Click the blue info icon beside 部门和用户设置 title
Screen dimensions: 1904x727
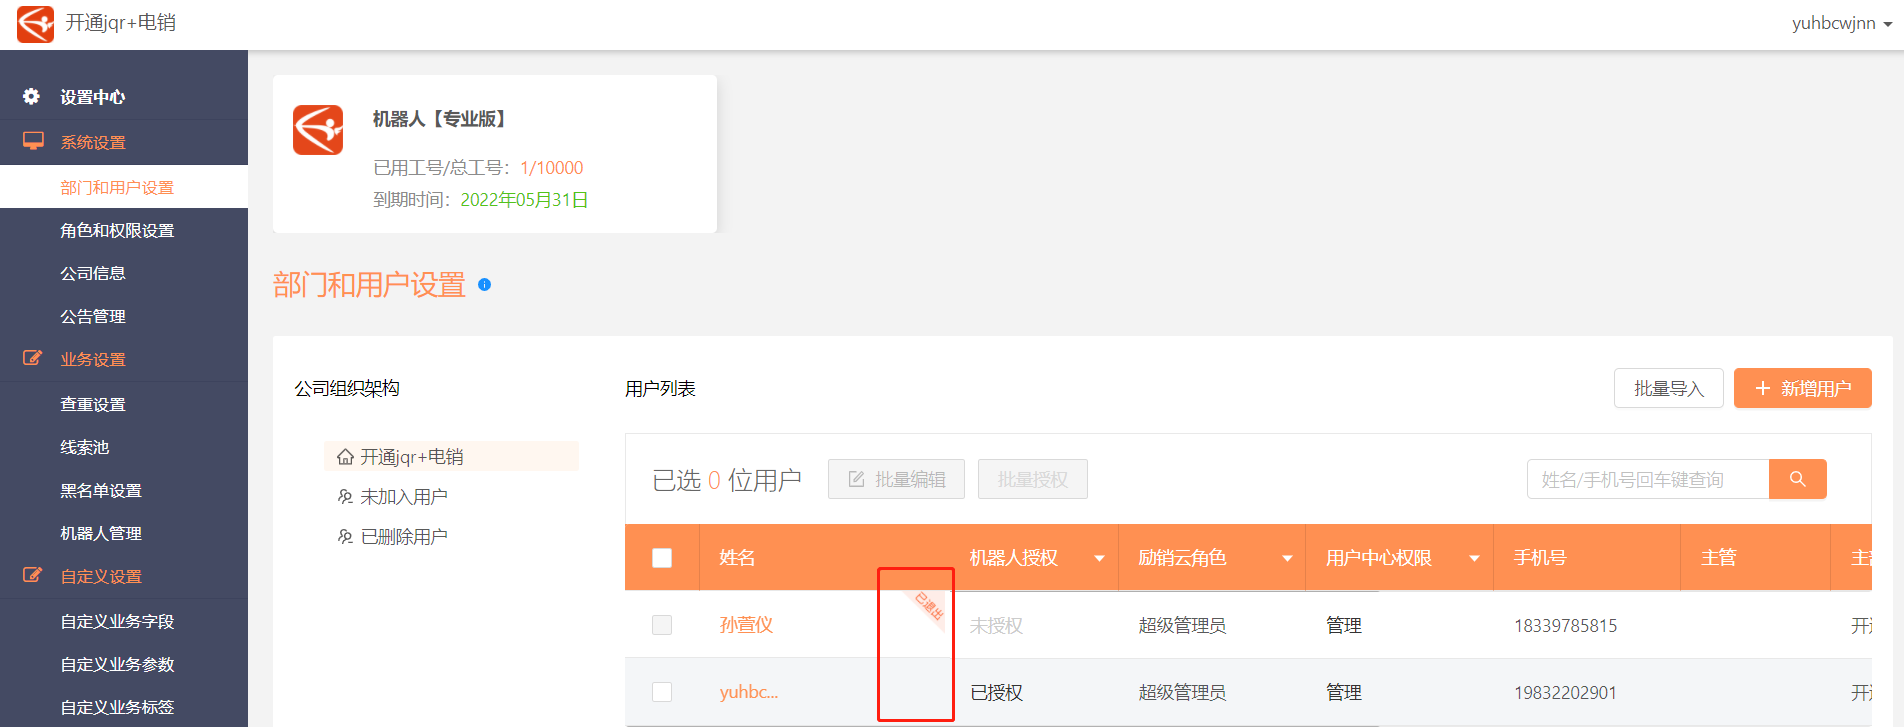click(484, 285)
